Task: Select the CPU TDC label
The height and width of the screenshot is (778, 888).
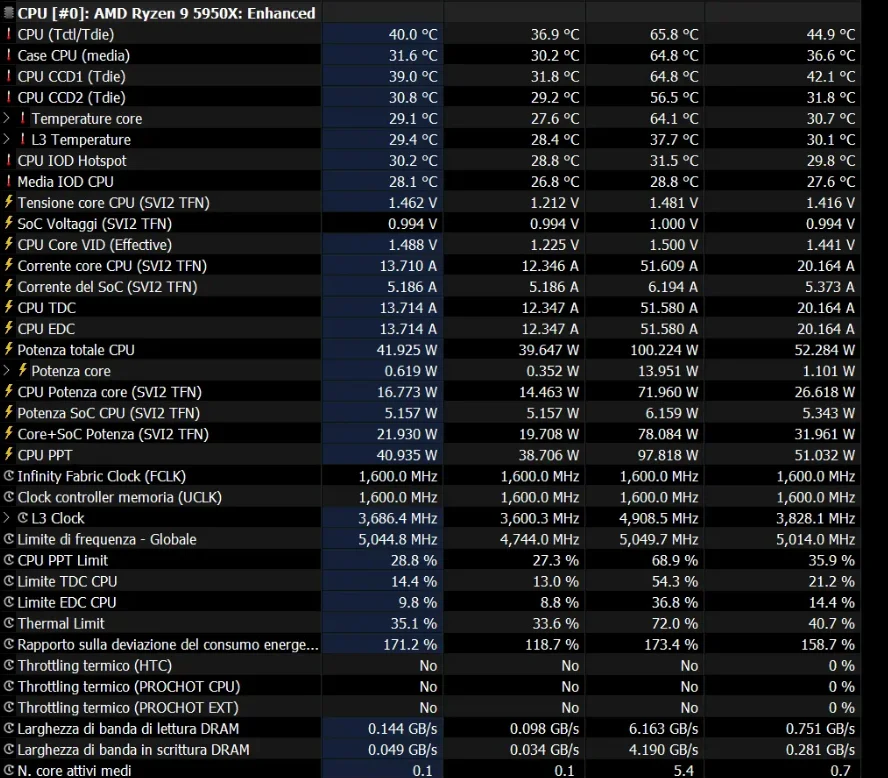Action: pos(46,308)
